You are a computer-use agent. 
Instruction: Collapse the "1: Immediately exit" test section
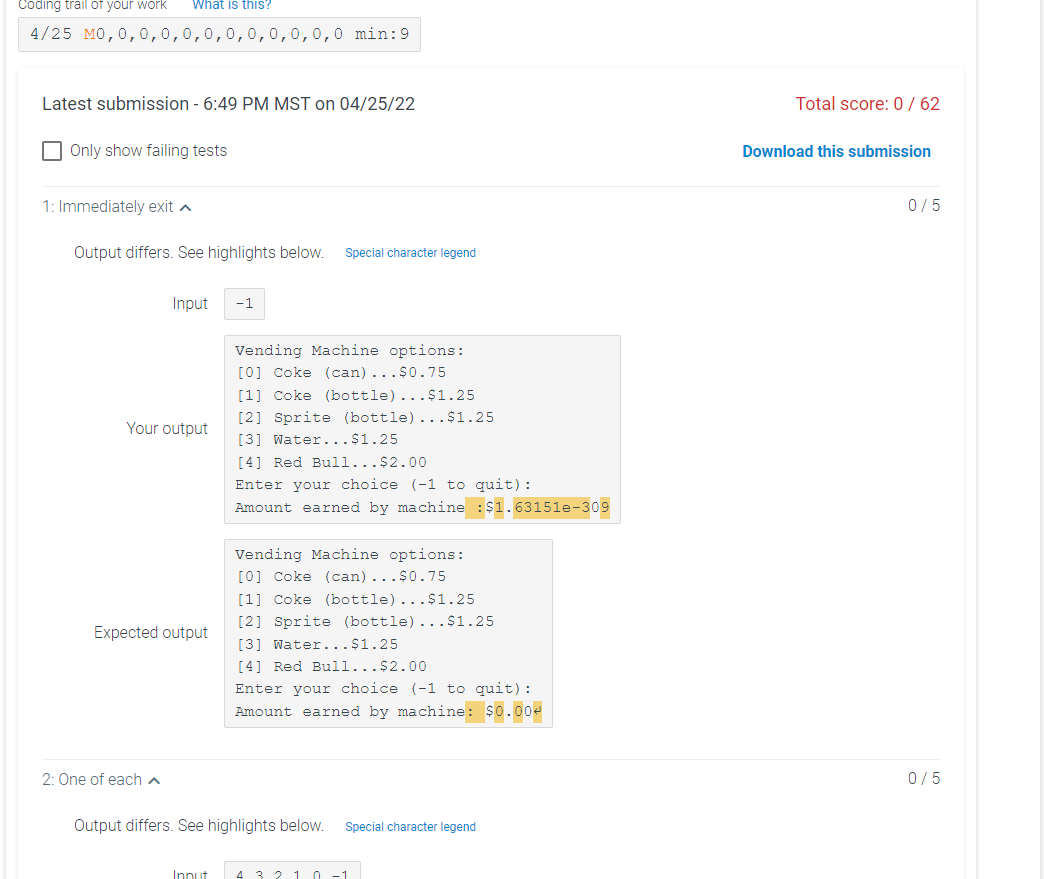pyautogui.click(x=186, y=206)
